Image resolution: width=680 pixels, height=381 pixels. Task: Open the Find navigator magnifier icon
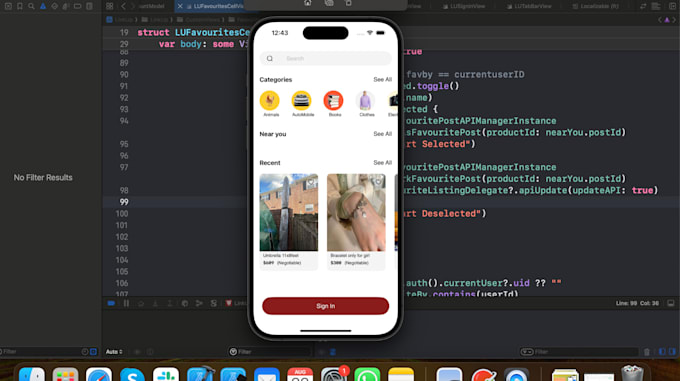pos(31,6)
